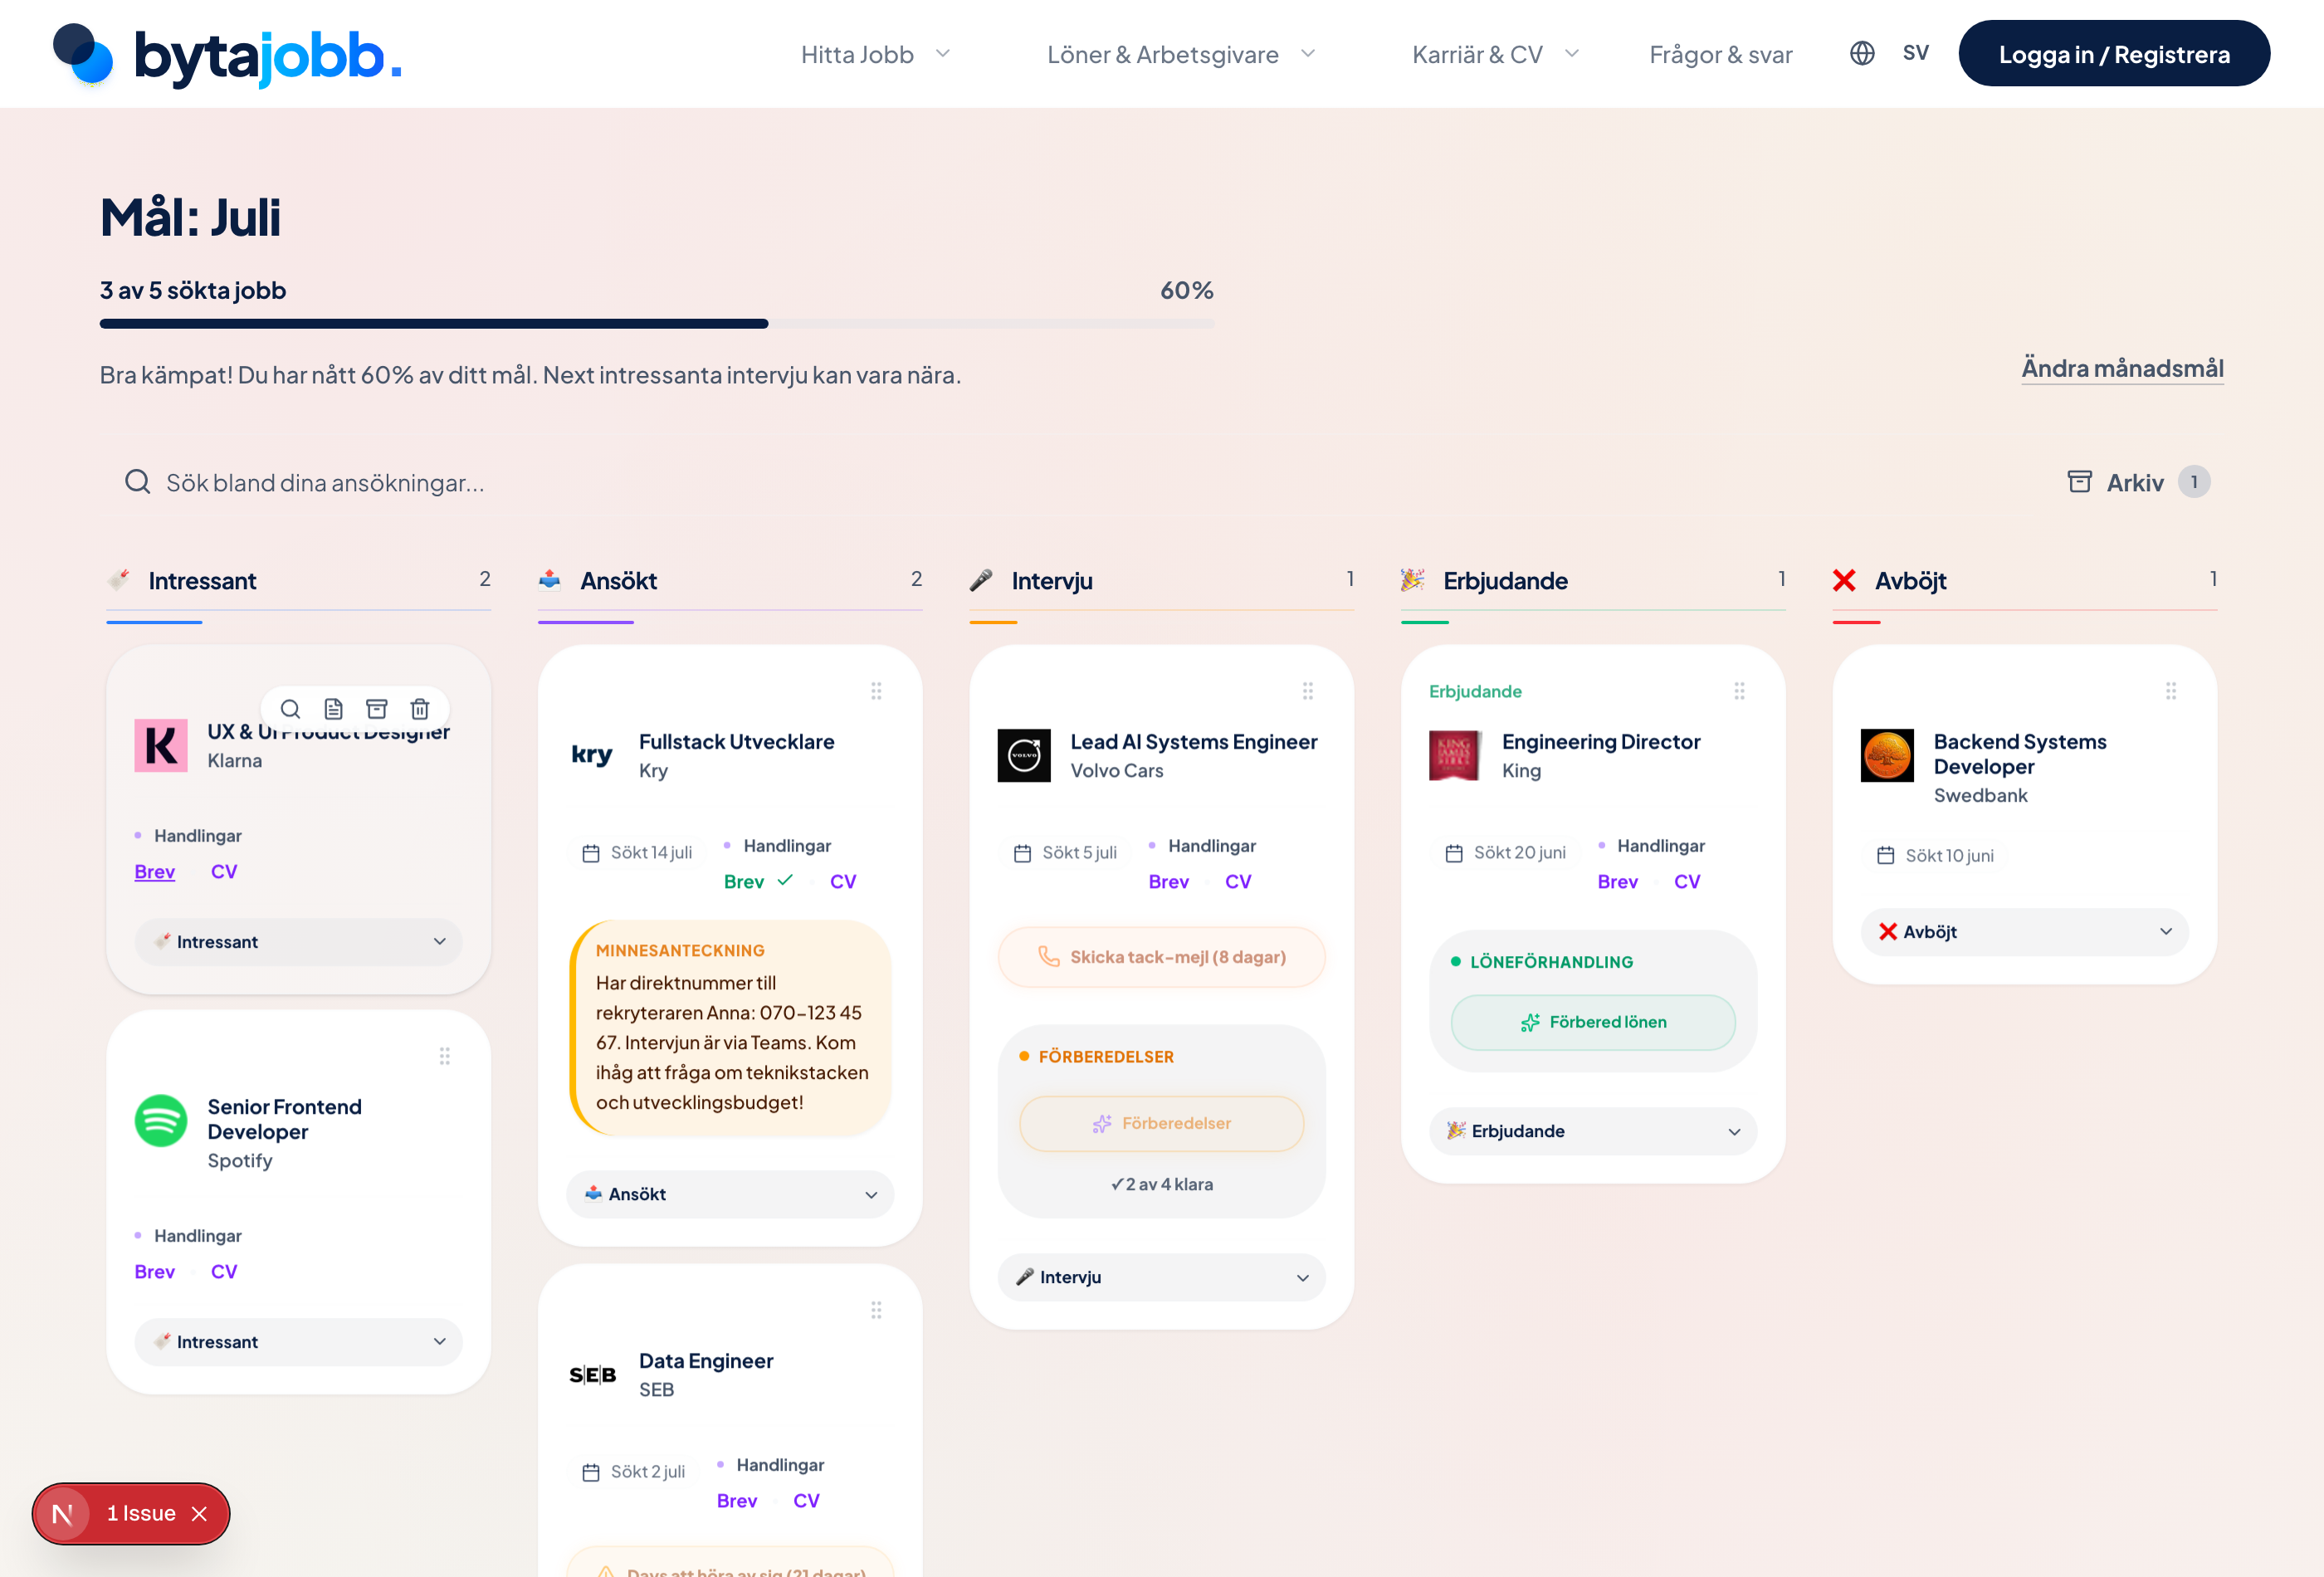Screen dimensions: 2324x1577
Task: Click the bytajobb logo in the header
Action: 227,54
